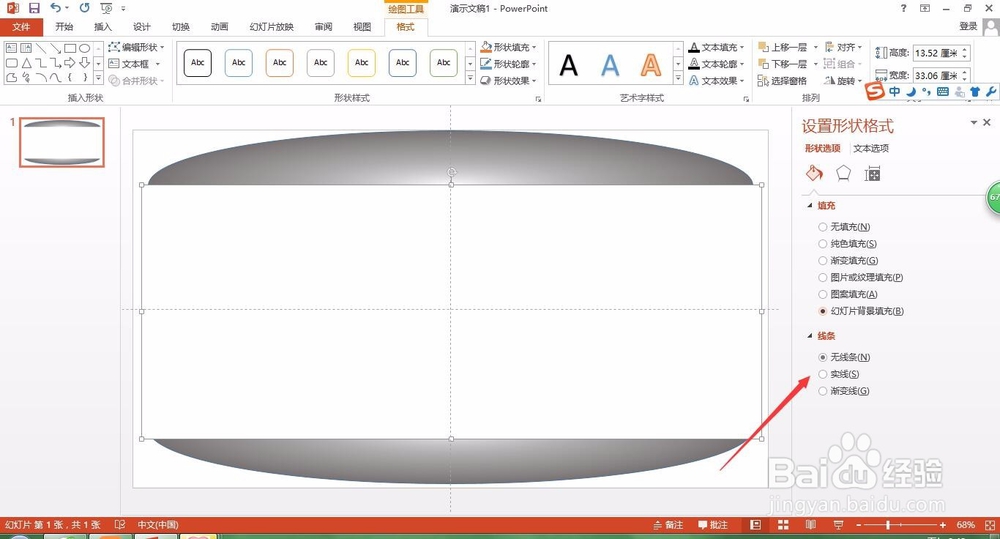Select the rectangle shape in shapes gallery
Screen dimensions: 1000x539
[x=70, y=48]
